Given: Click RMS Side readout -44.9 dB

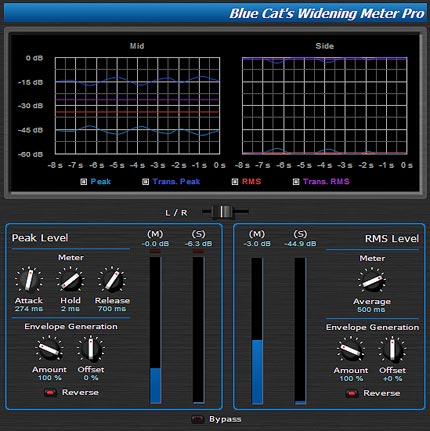Looking at the screenshot, I should click(300, 244).
